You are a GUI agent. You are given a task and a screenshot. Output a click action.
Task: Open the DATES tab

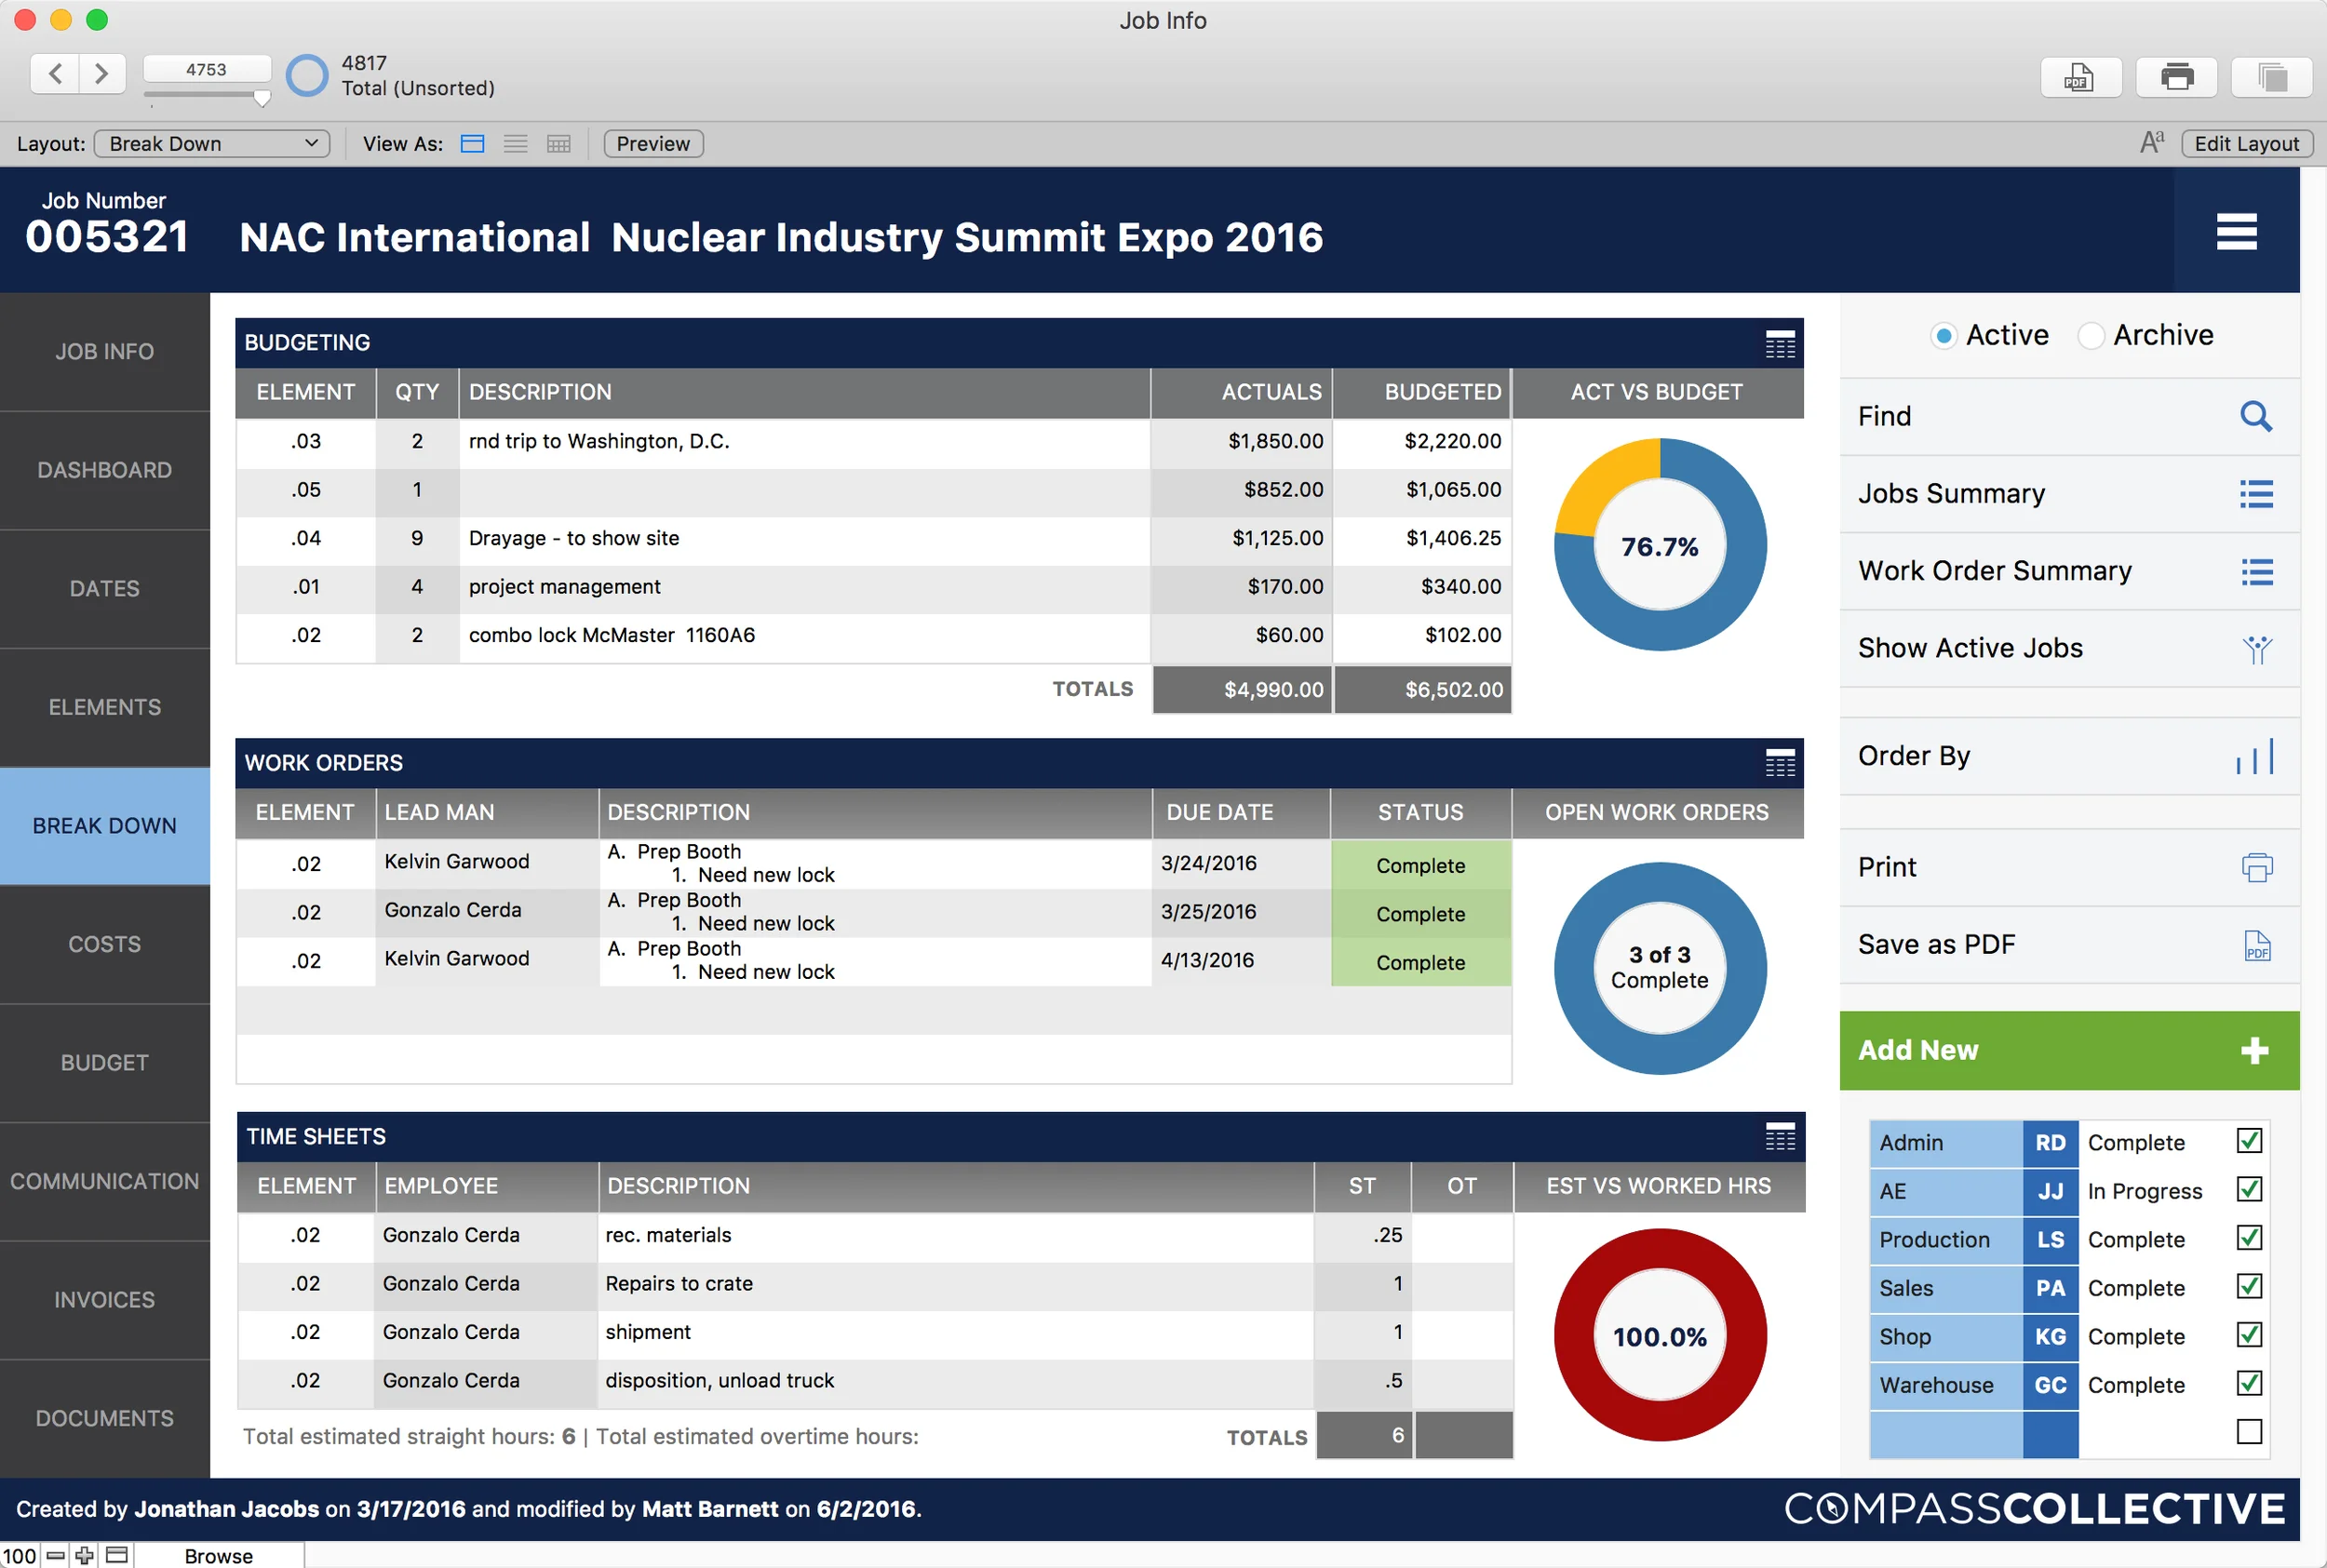pos(105,589)
